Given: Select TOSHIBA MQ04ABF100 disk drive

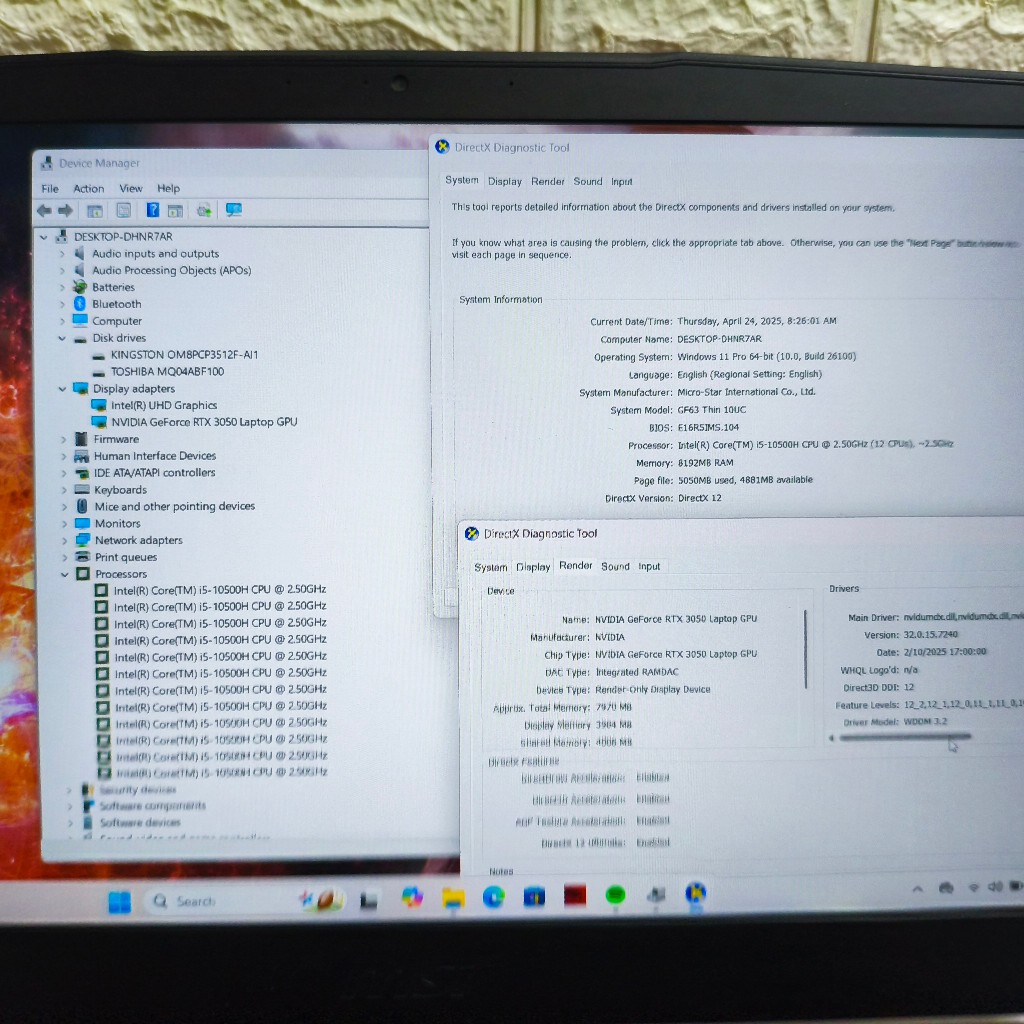Looking at the screenshot, I should pos(167,372).
